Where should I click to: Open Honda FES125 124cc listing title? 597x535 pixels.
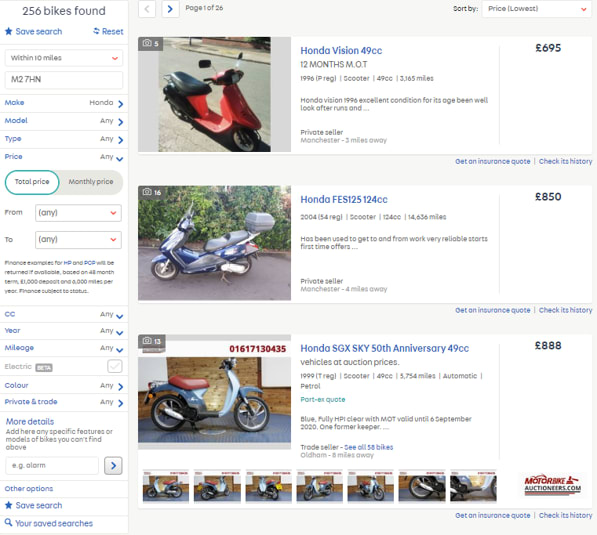coord(344,200)
